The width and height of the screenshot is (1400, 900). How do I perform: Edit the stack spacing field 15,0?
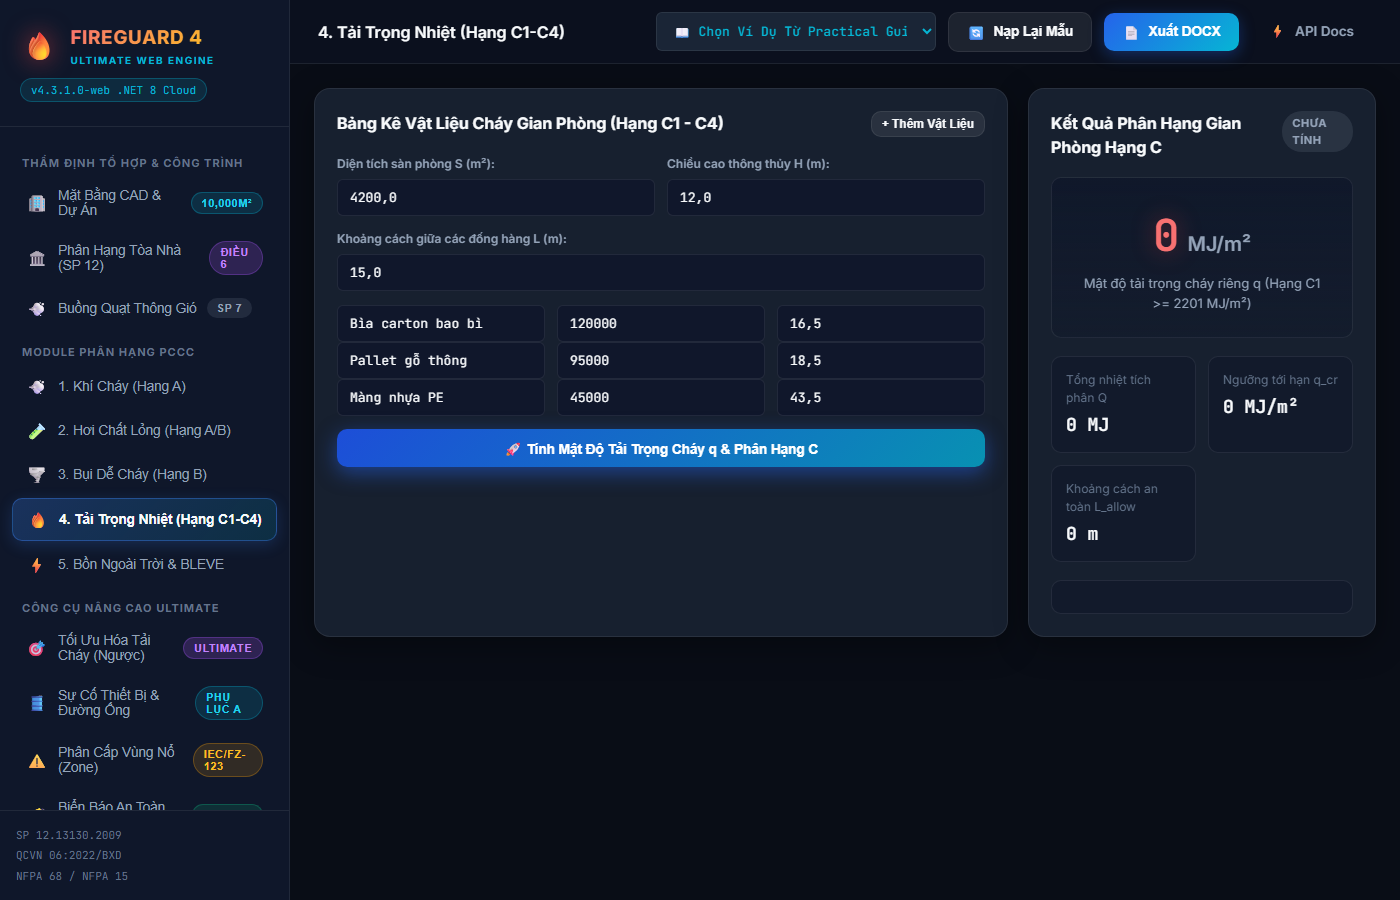[661, 273]
